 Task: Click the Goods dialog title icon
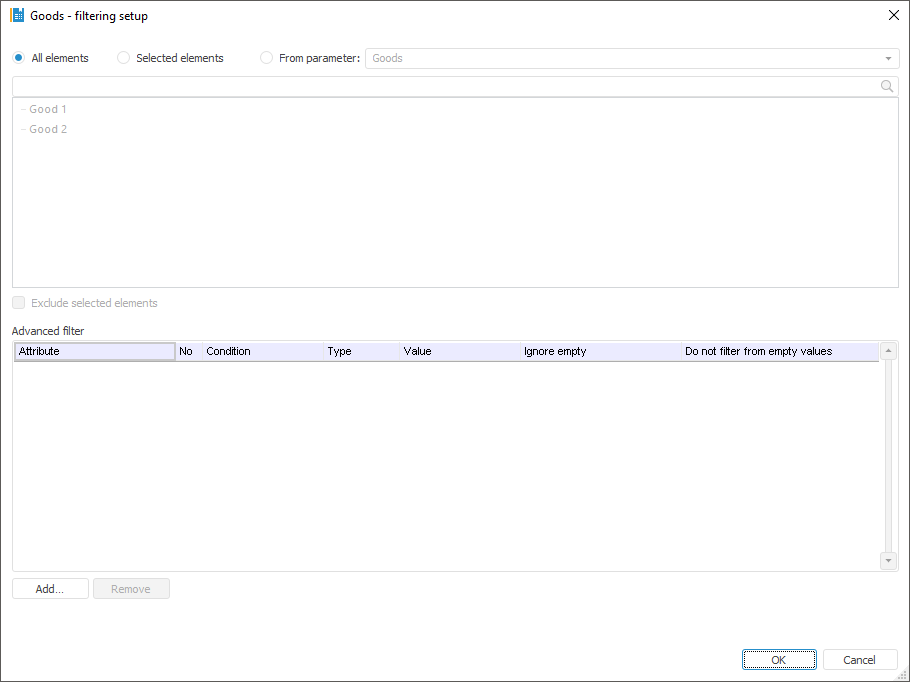(17, 16)
